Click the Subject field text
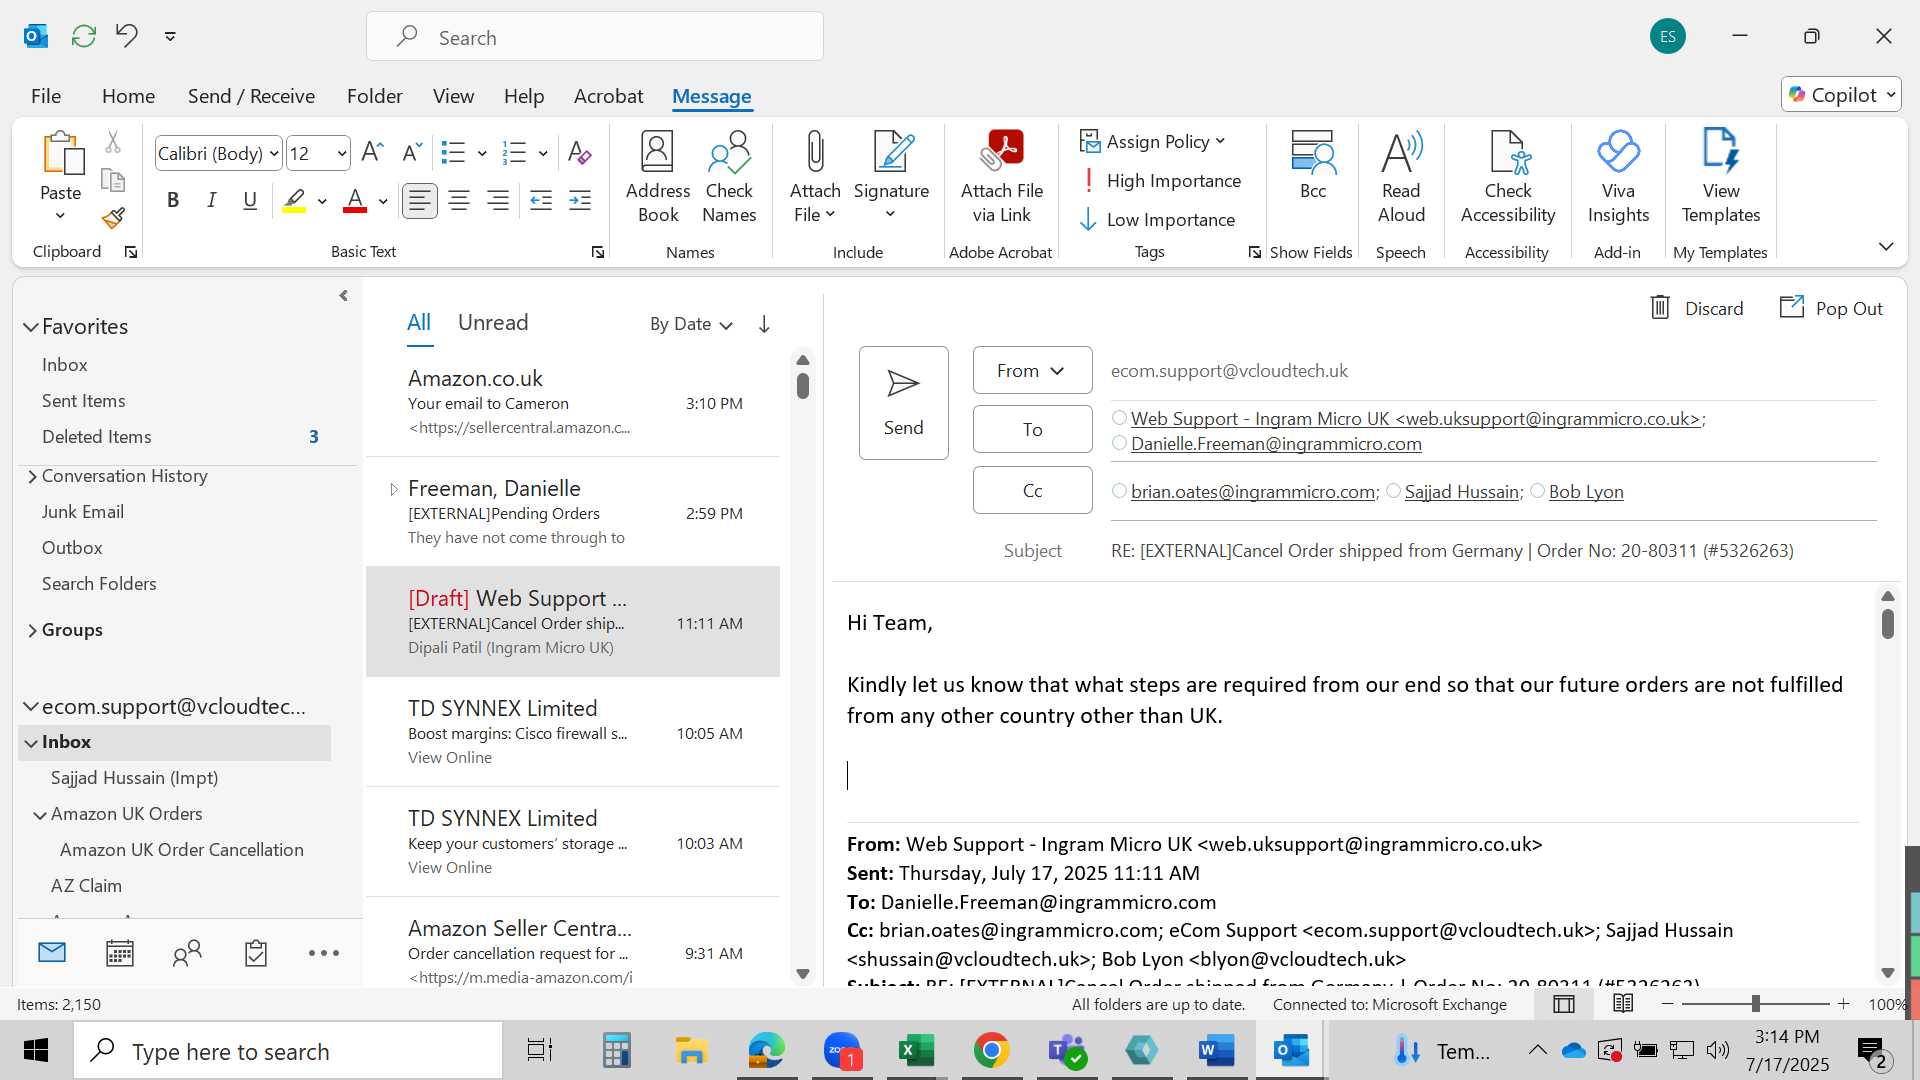Screen dimensions: 1920x1080 pyautogui.click(x=1452, y=550)
